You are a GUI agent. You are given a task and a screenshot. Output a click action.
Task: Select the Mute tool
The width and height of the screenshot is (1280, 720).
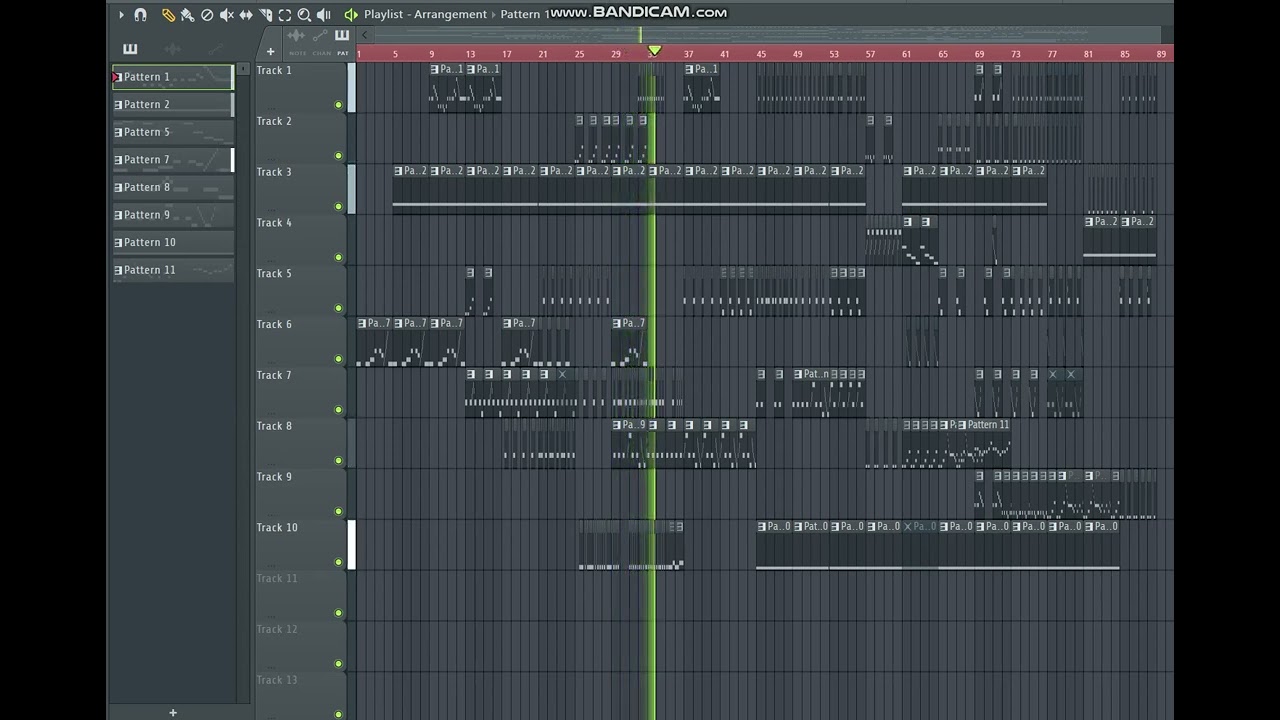pyautogui.click(x=227, y=15)
